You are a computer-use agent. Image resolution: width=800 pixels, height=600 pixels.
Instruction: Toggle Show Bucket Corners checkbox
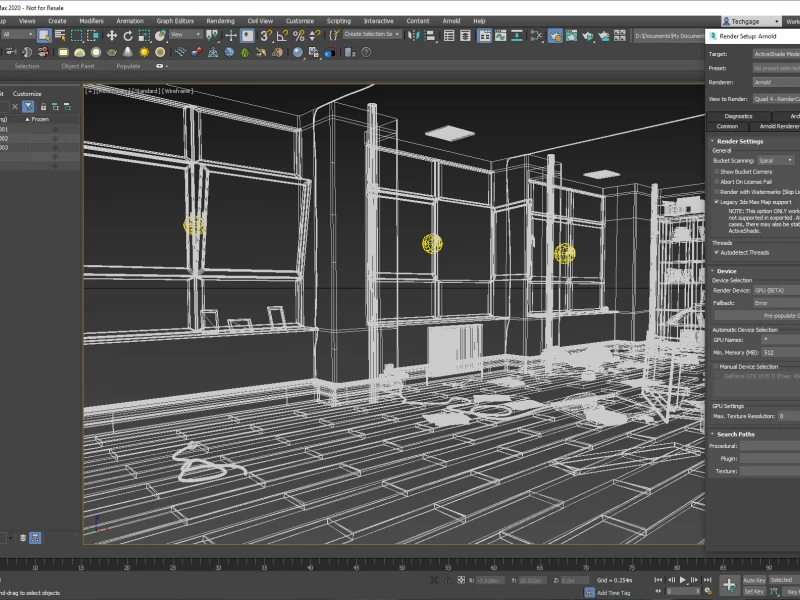pyautogui.click(x=716, y=172)
